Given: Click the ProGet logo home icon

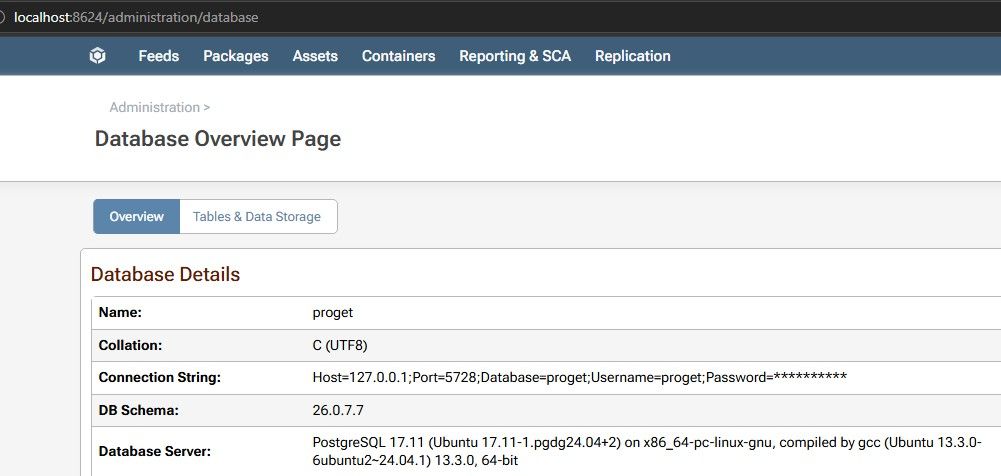Looking at the screenshot, I should click(x=97, y=56).
